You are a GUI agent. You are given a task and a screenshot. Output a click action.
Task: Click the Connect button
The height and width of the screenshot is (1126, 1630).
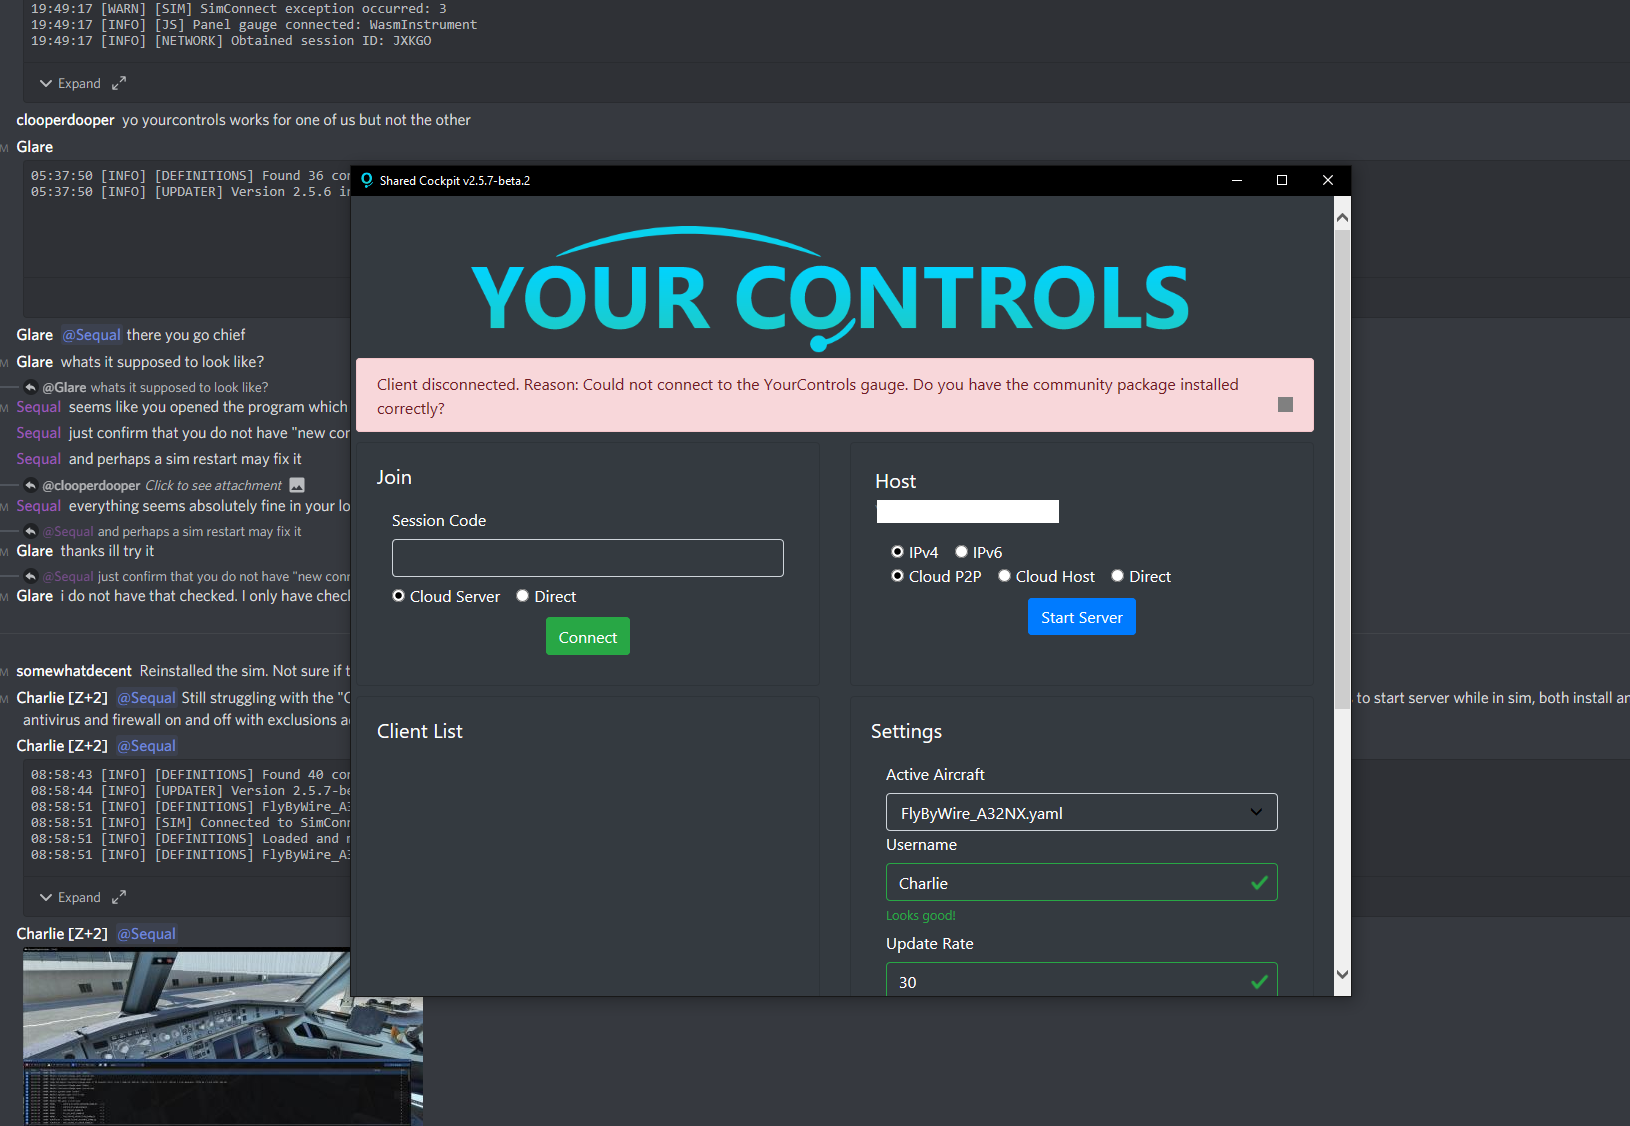pyautogui.click(x=587, y=636)
